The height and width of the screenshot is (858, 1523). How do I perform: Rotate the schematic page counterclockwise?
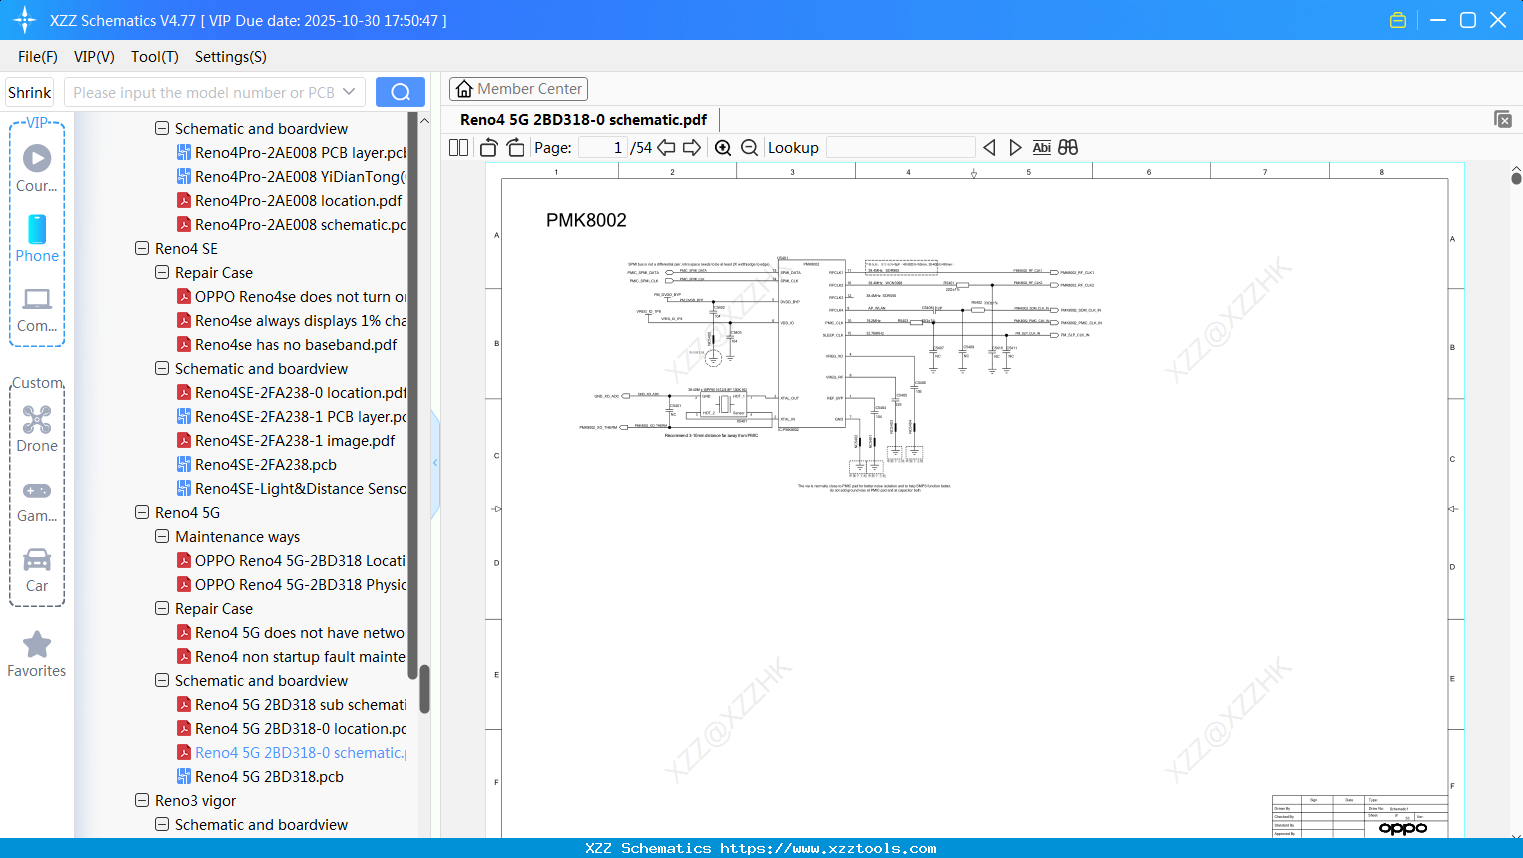489,148
